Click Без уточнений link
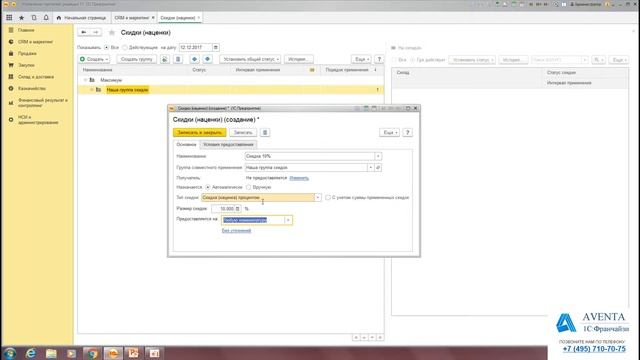 [236, 231]
